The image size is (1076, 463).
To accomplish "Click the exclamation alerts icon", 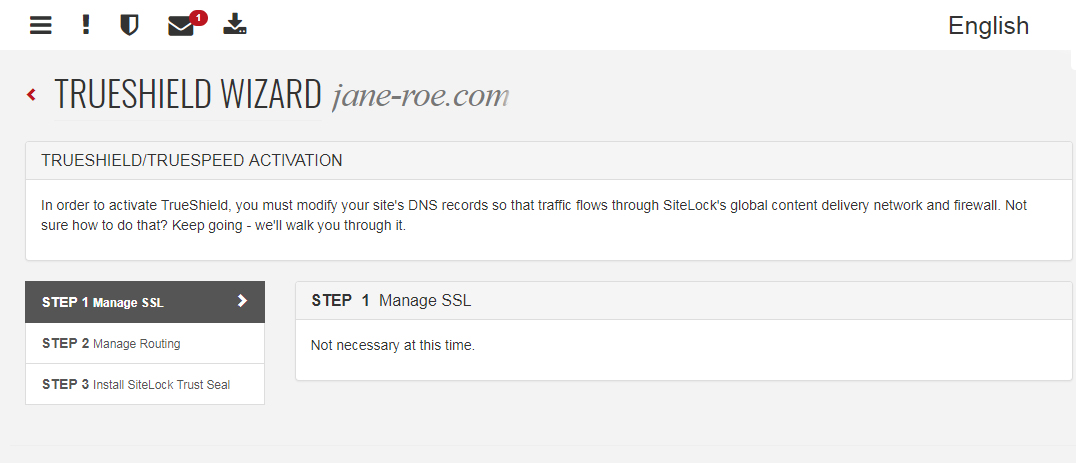I will 85,25.
